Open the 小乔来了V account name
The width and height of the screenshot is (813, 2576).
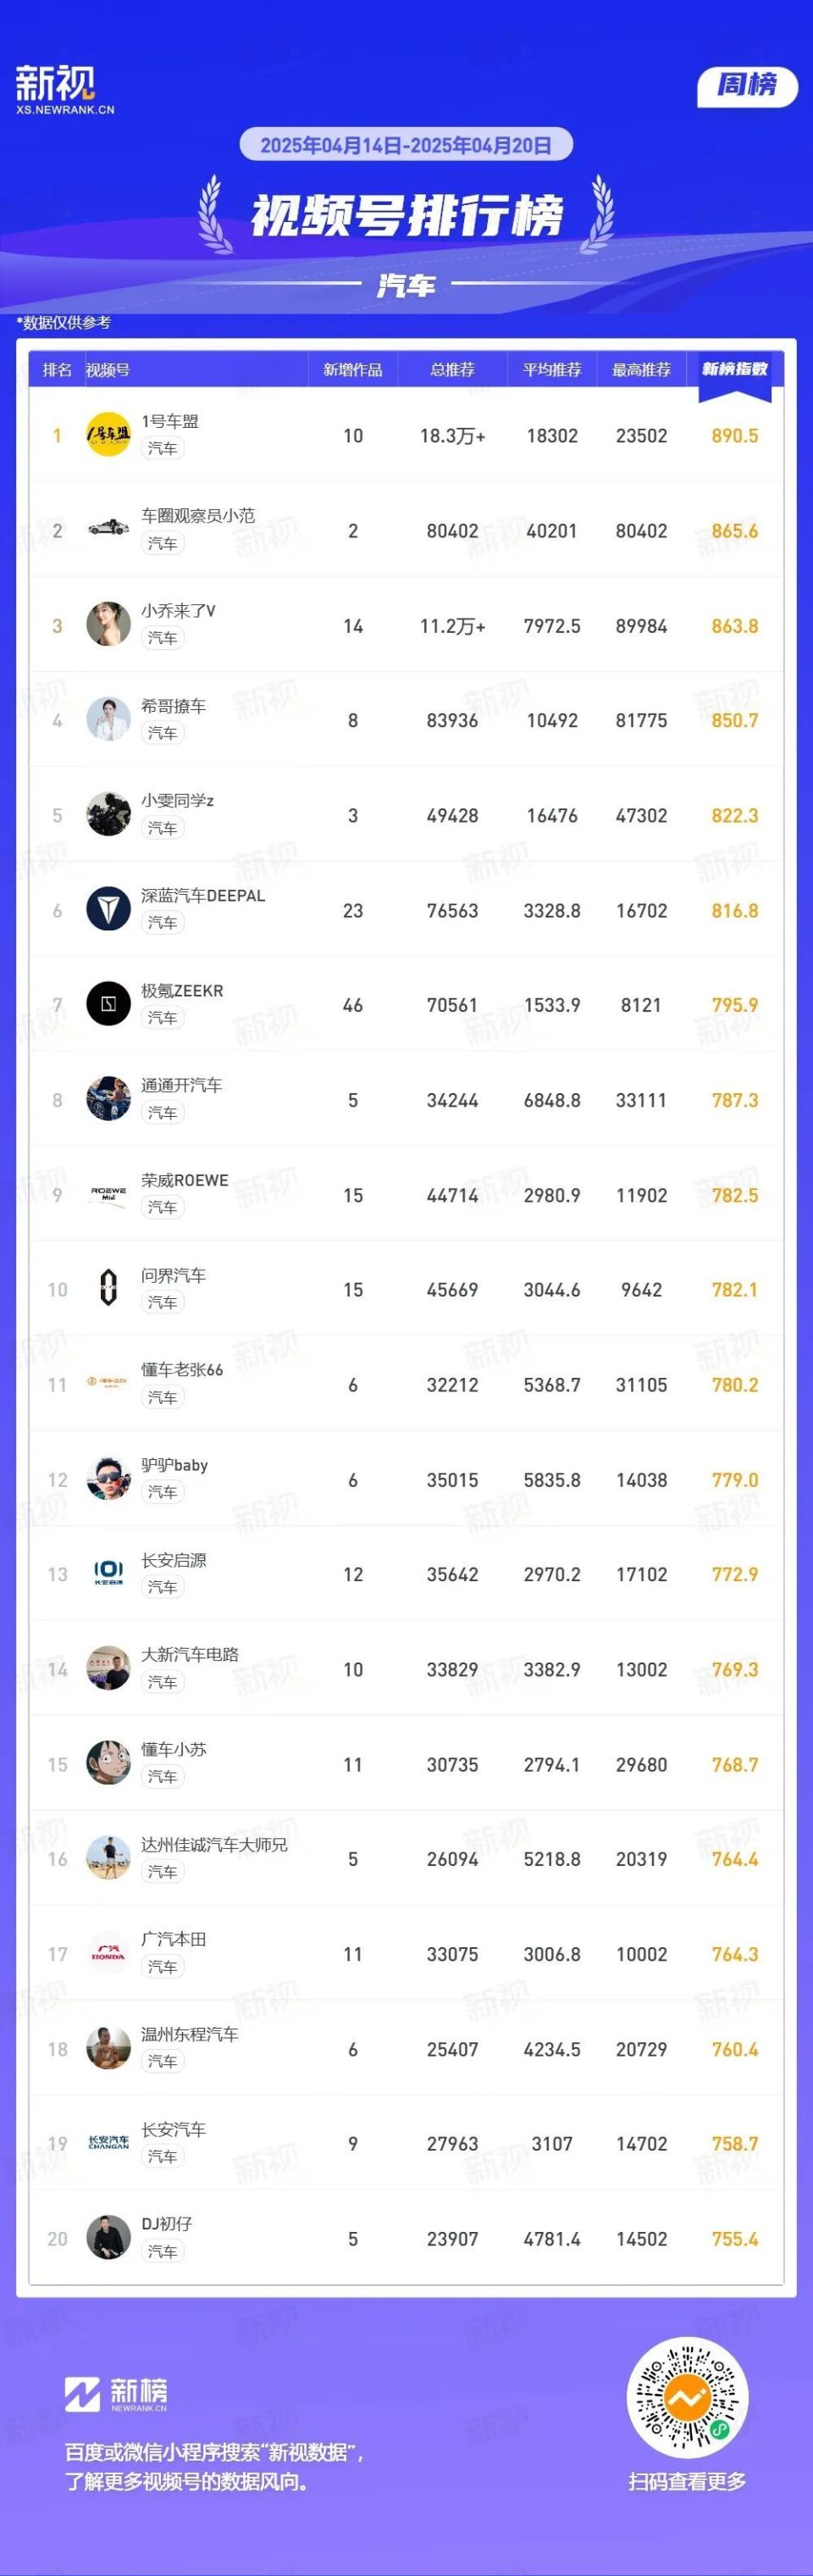tap(178, 611)
